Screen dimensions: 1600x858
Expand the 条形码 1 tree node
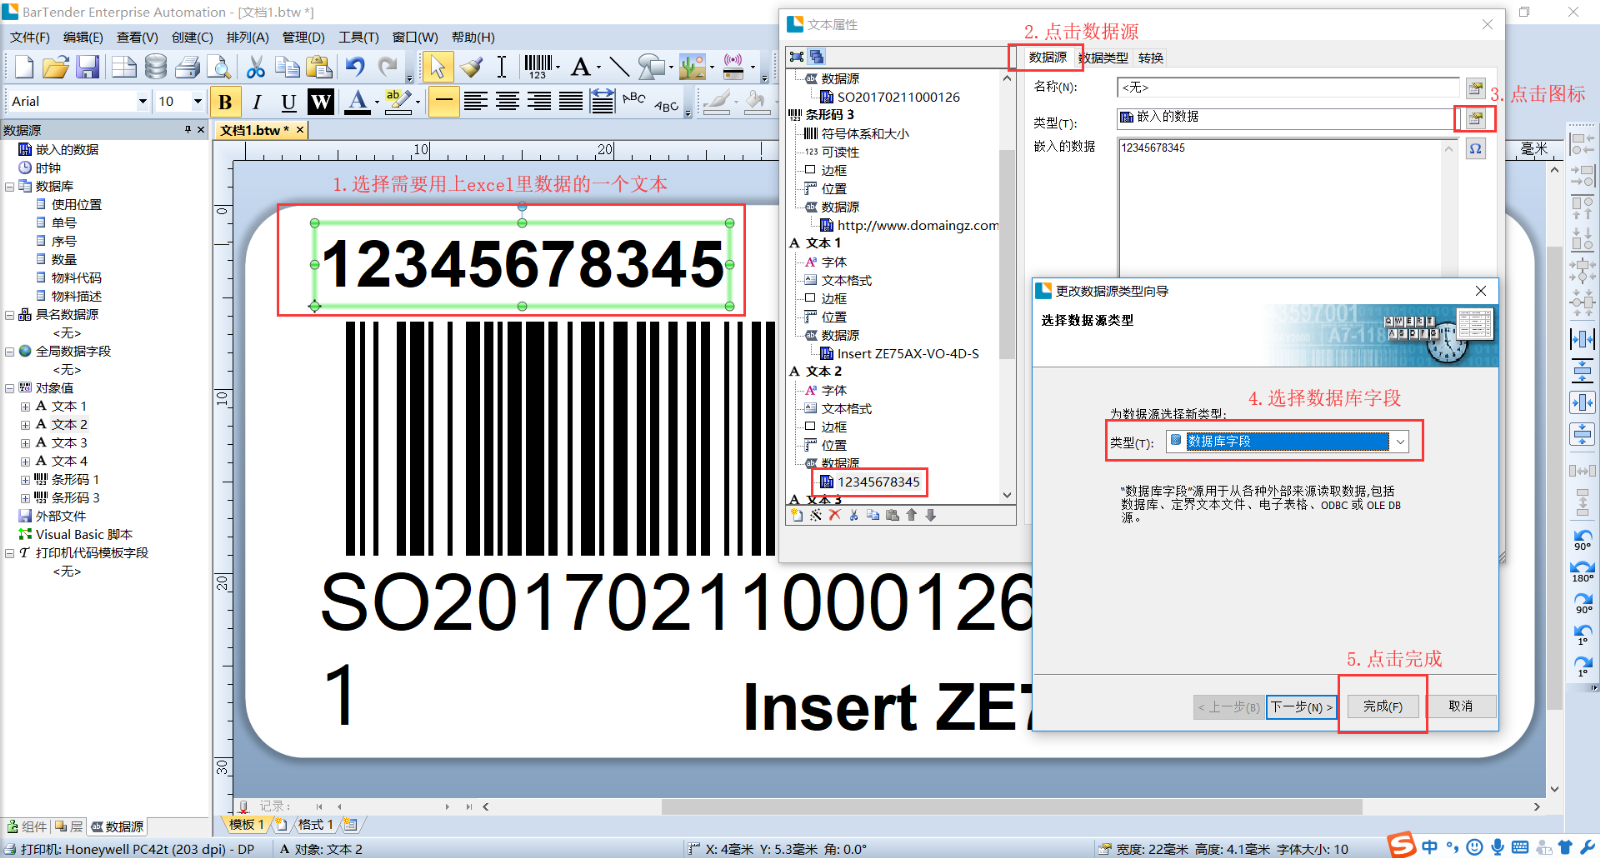[25, 480]
